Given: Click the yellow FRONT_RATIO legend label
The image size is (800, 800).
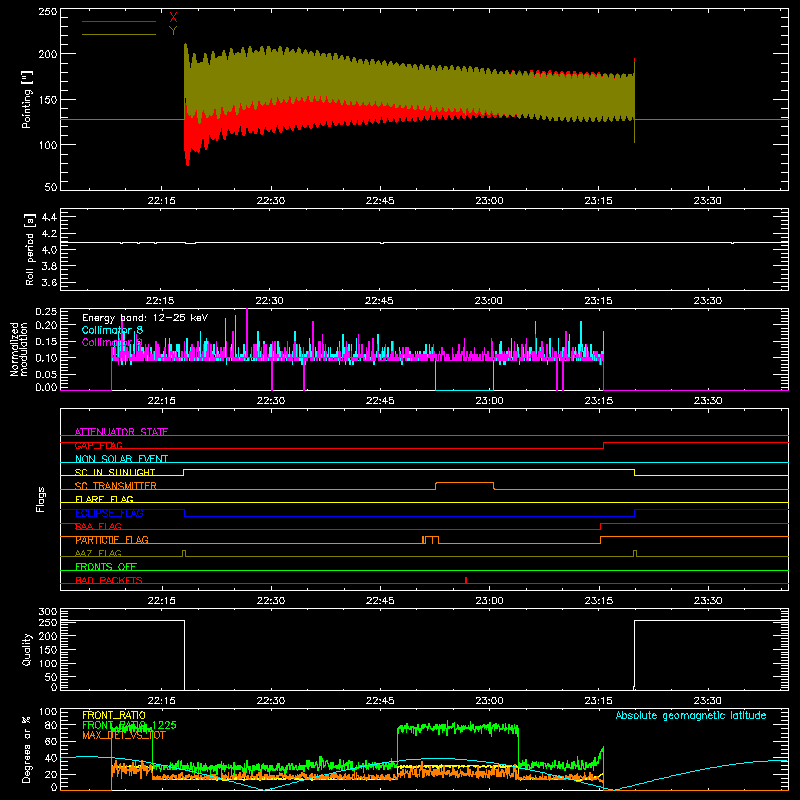Looking at the screenshot, I should (x=114, y=715).
